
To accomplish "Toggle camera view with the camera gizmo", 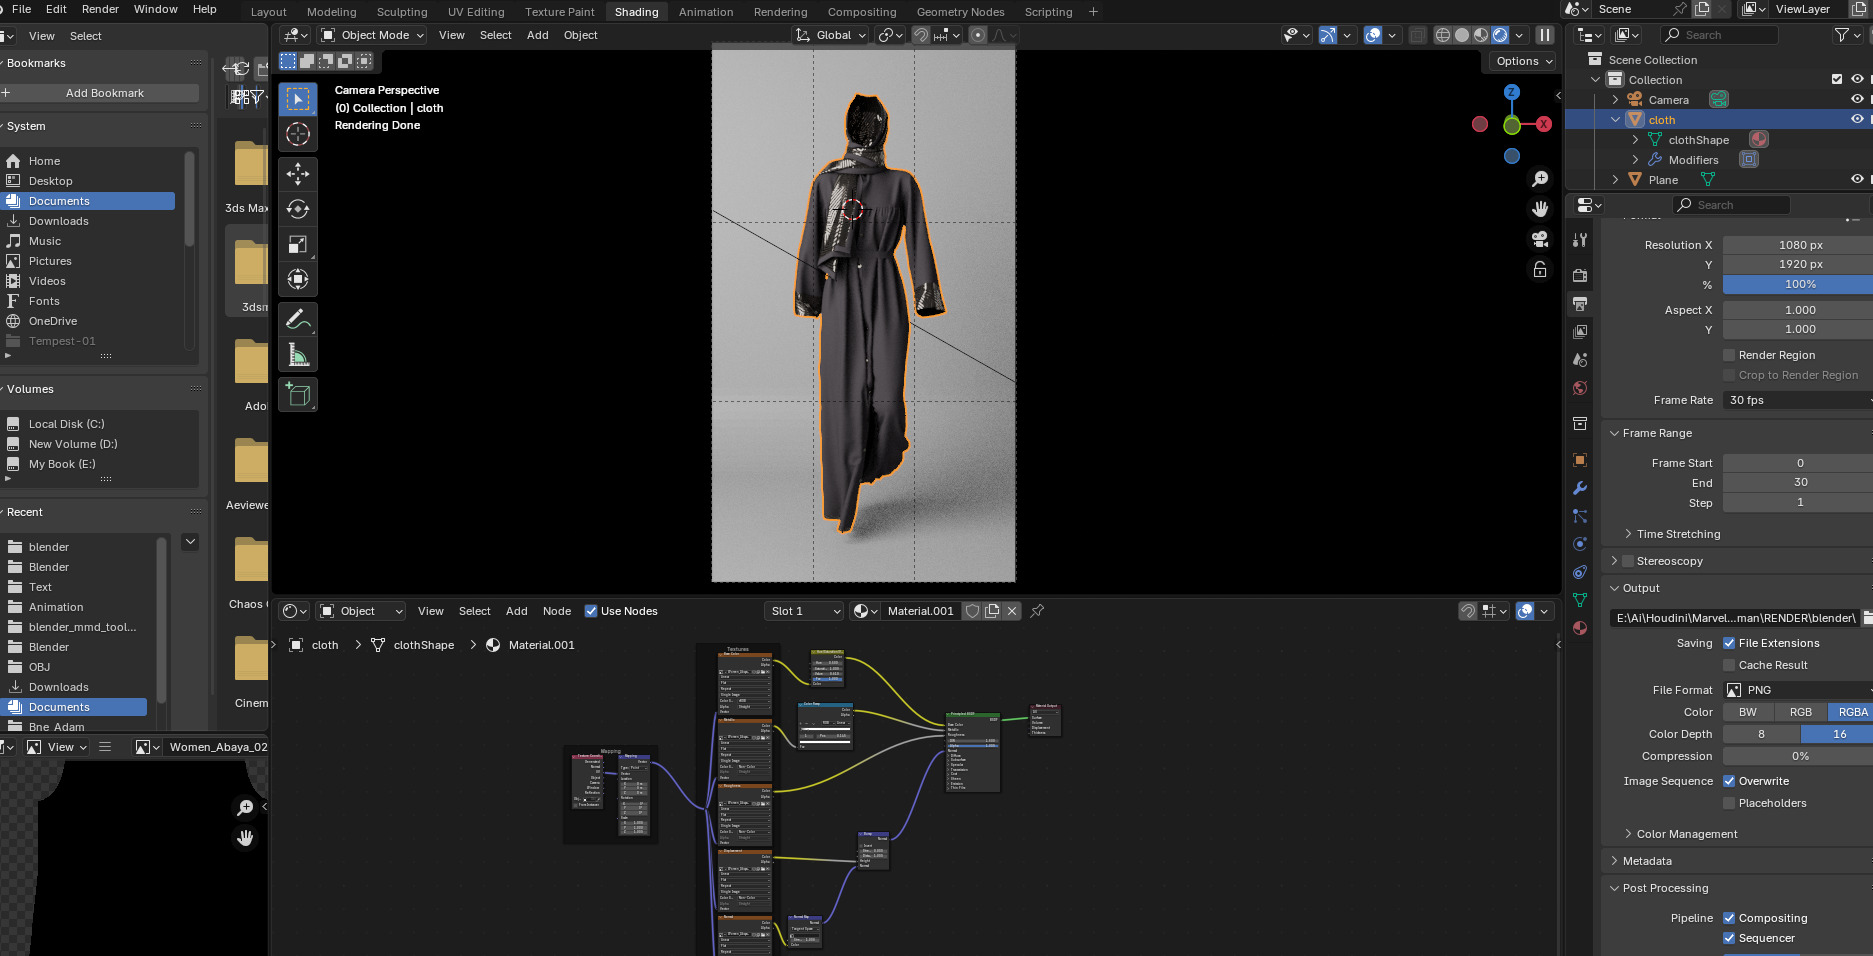I will click(x=1540, y=239).
